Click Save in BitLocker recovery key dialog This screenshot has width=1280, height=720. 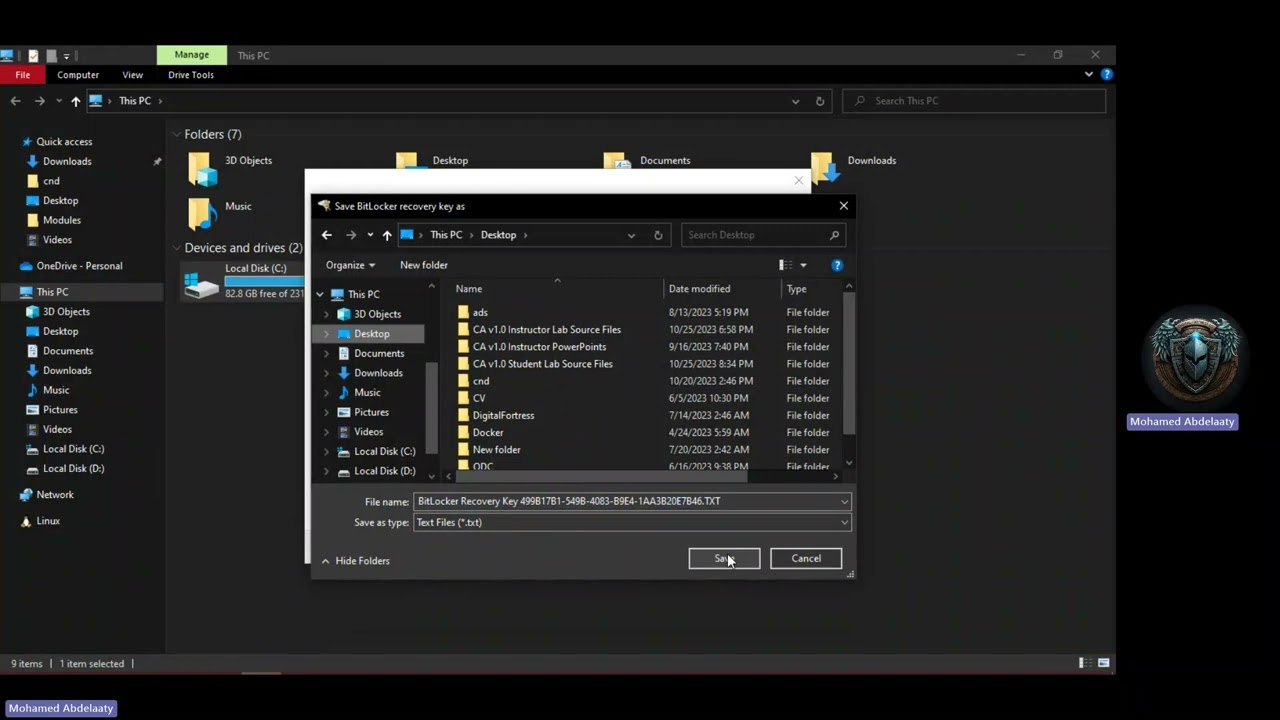724,558
